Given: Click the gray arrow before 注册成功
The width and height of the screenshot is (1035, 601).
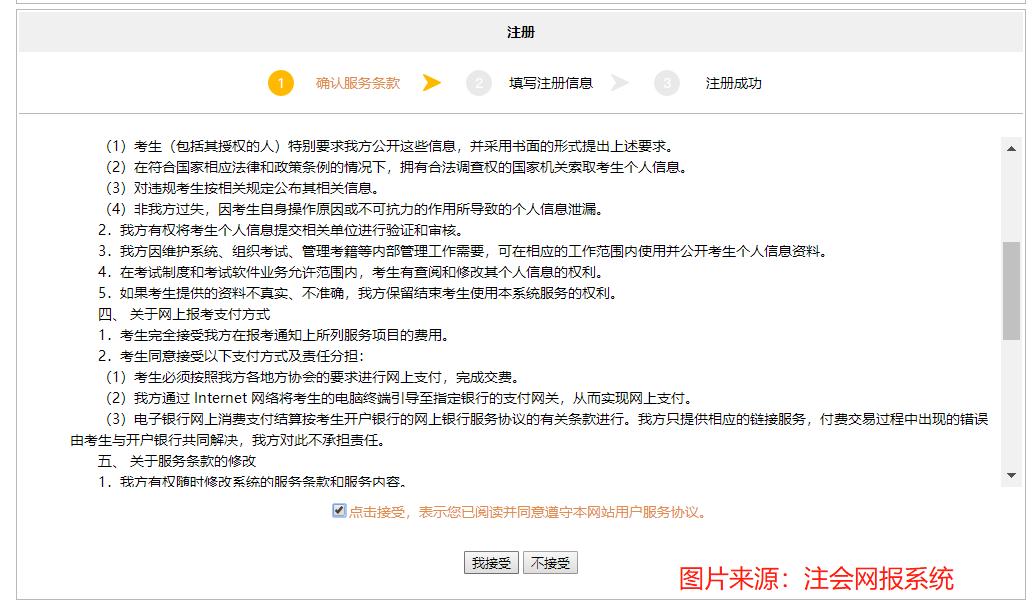Looking at the screenshot, I should coord(621,83).
